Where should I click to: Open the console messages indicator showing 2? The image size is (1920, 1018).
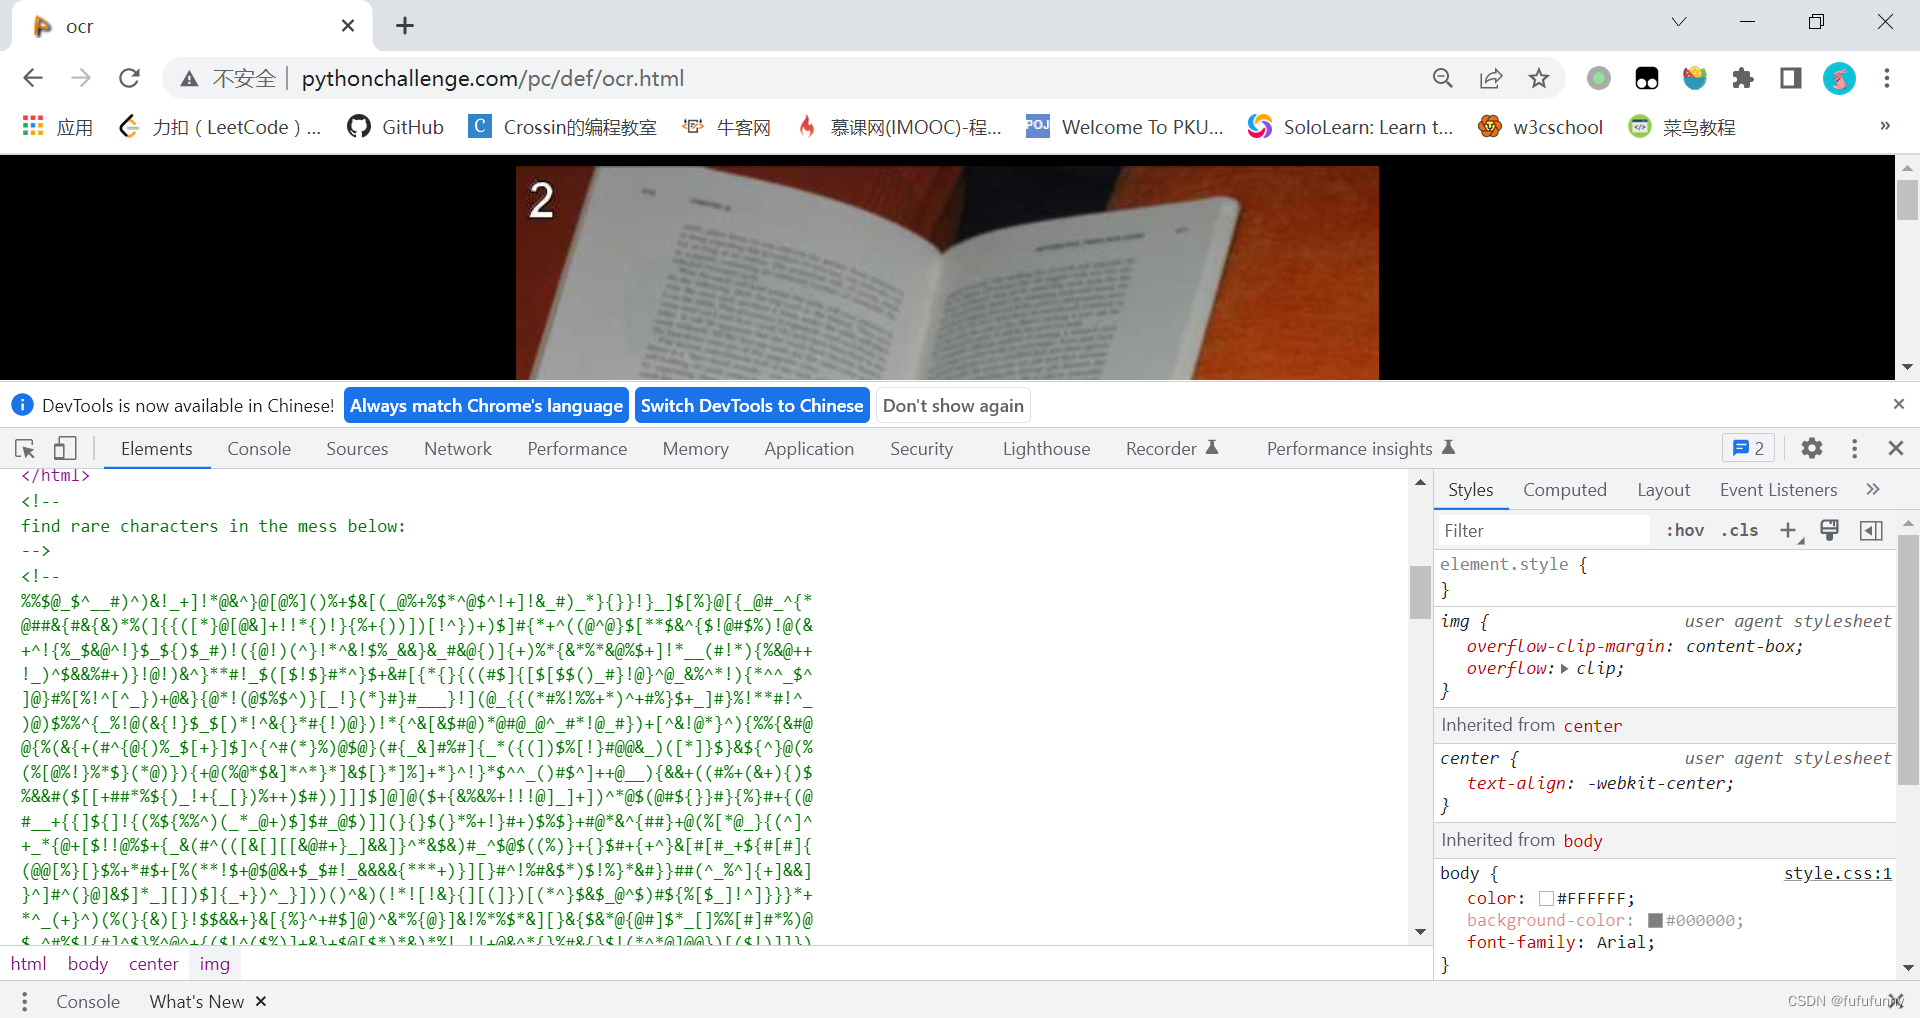(1747, 448)
